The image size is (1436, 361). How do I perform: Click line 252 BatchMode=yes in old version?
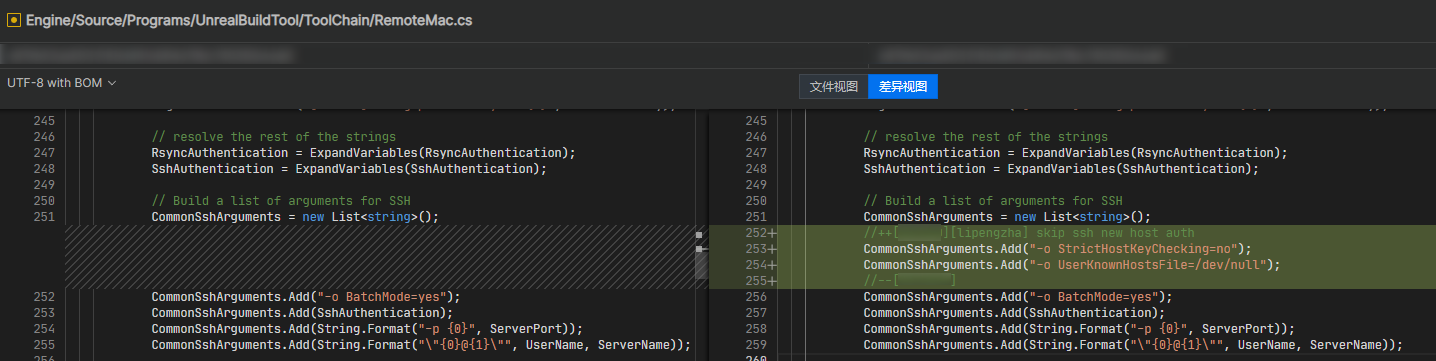pyautogui.click(x=305, y=297)
